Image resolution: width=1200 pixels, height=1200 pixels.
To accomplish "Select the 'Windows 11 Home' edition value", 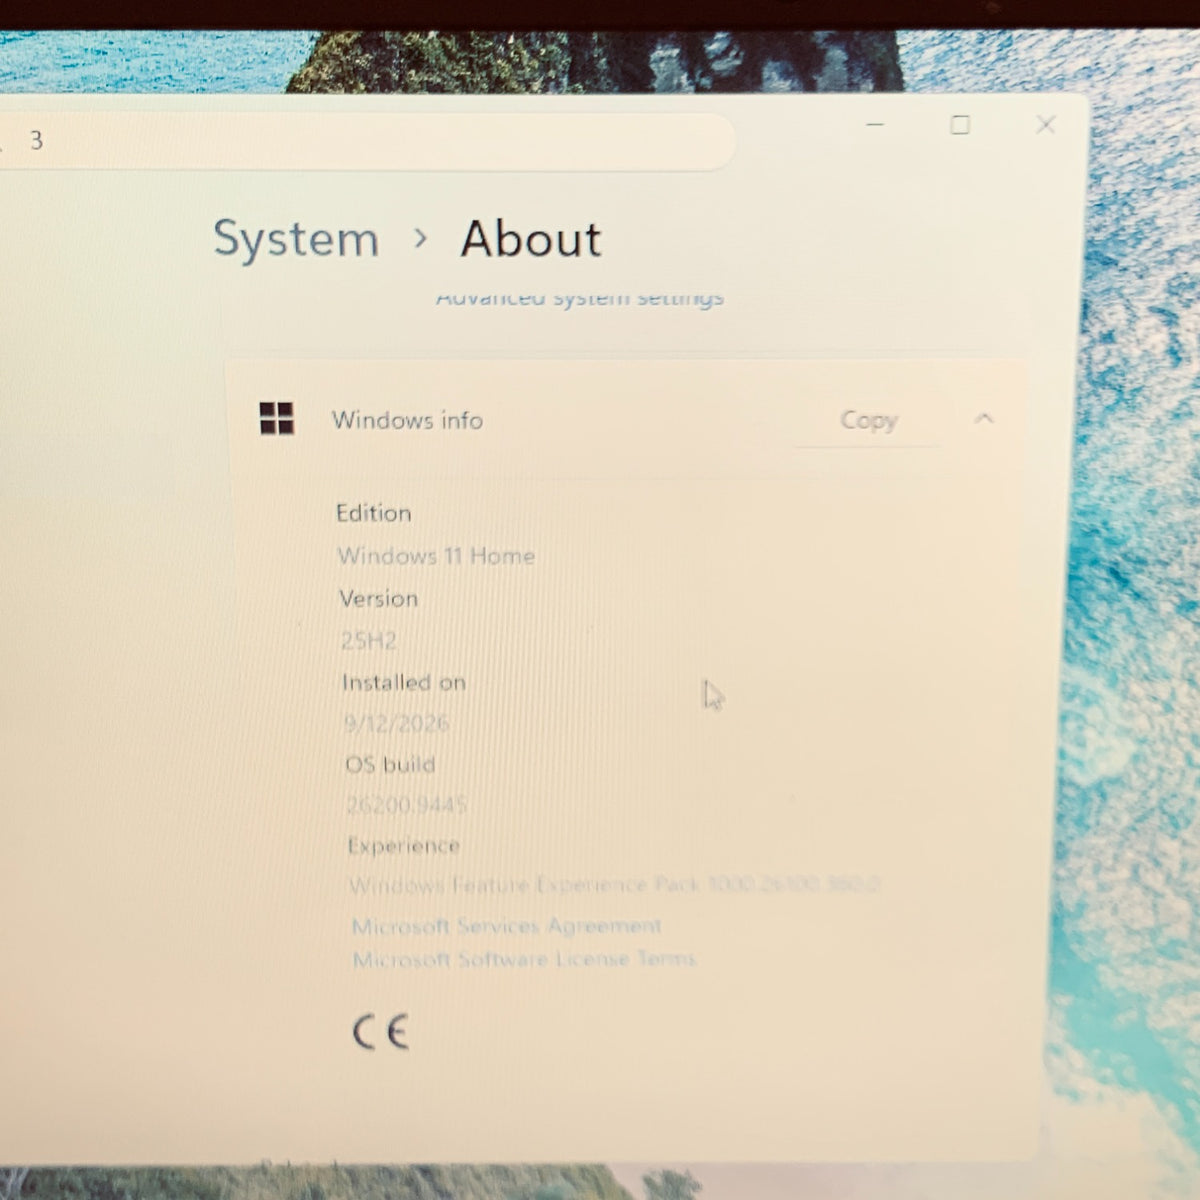I will (x=436, y=556).
